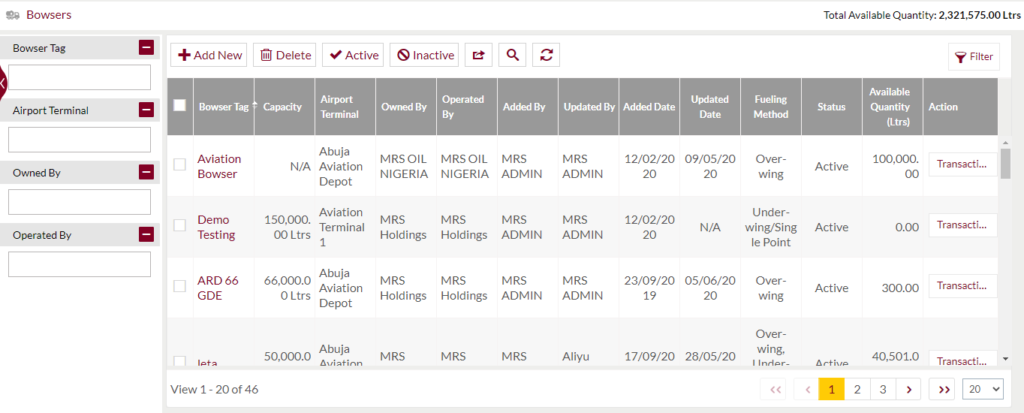Viewport: 1024px width, 413px height.
Task: Mark selected bowsers as Active
Action: point(353,56)
